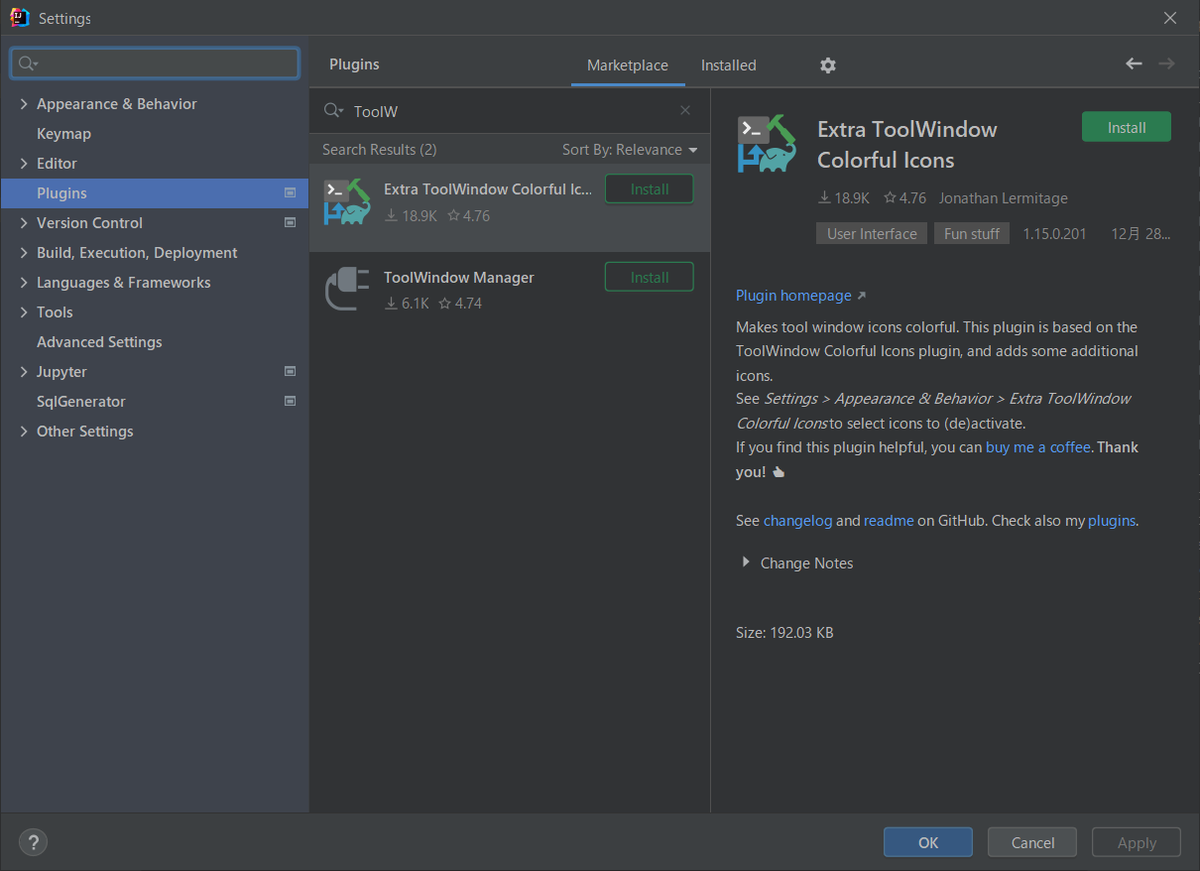The image size is (1200, 871).
Task: Switch to the Marketplace tab
Action: (x=627, y=65)
